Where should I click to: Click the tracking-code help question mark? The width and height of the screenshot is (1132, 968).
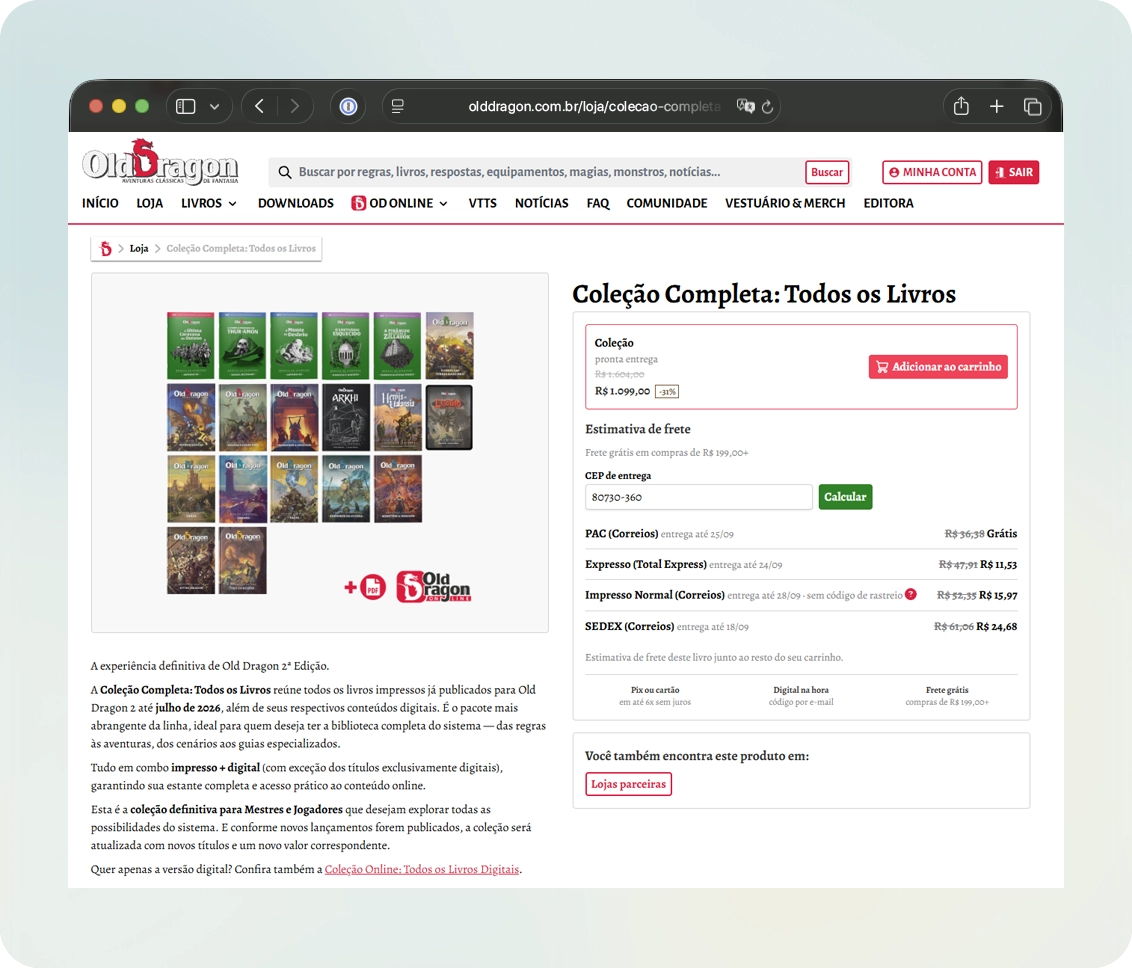910,595
